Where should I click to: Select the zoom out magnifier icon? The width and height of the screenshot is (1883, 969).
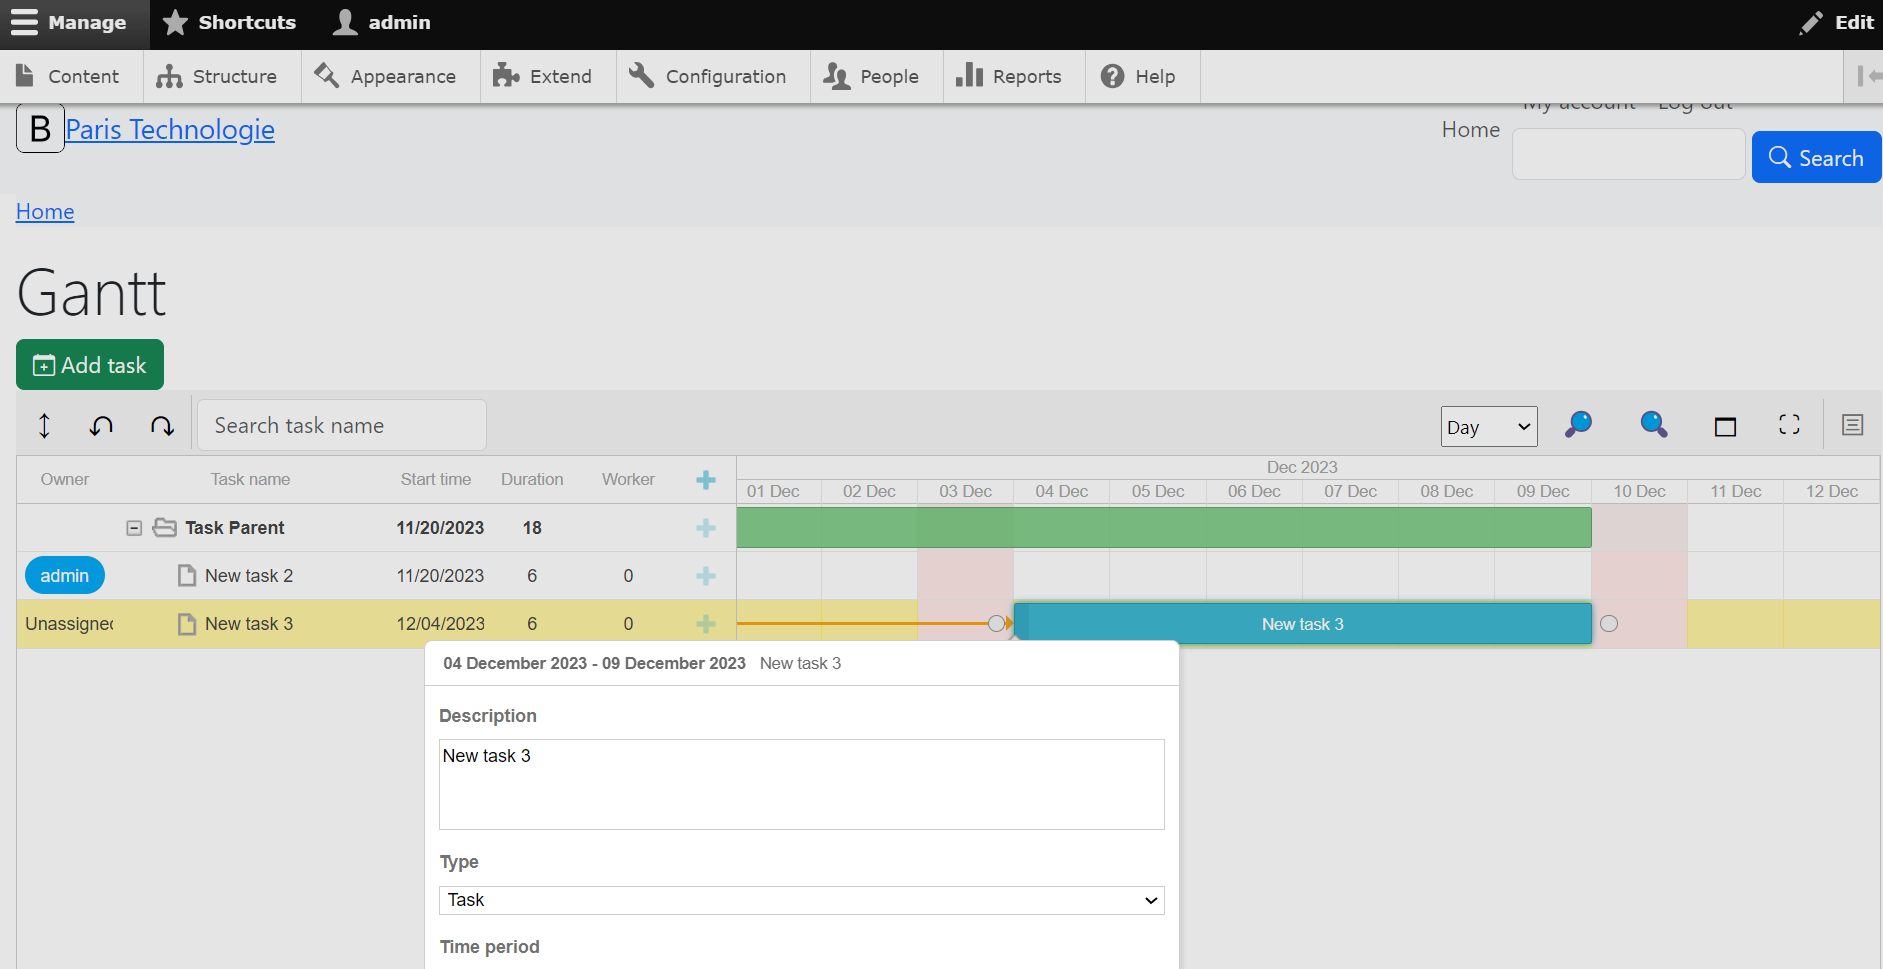[x=1652, y=425]
